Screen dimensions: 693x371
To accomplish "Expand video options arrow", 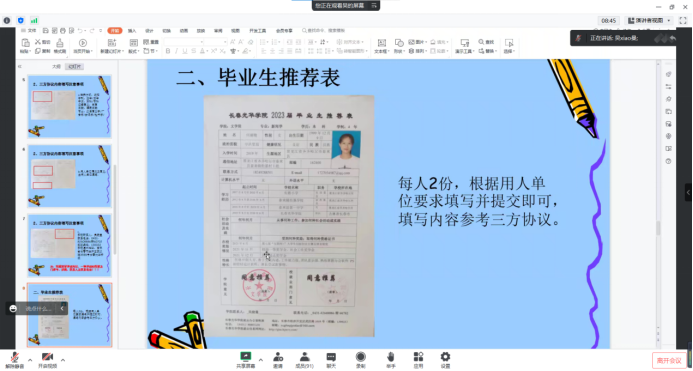I will coord(63,360).
